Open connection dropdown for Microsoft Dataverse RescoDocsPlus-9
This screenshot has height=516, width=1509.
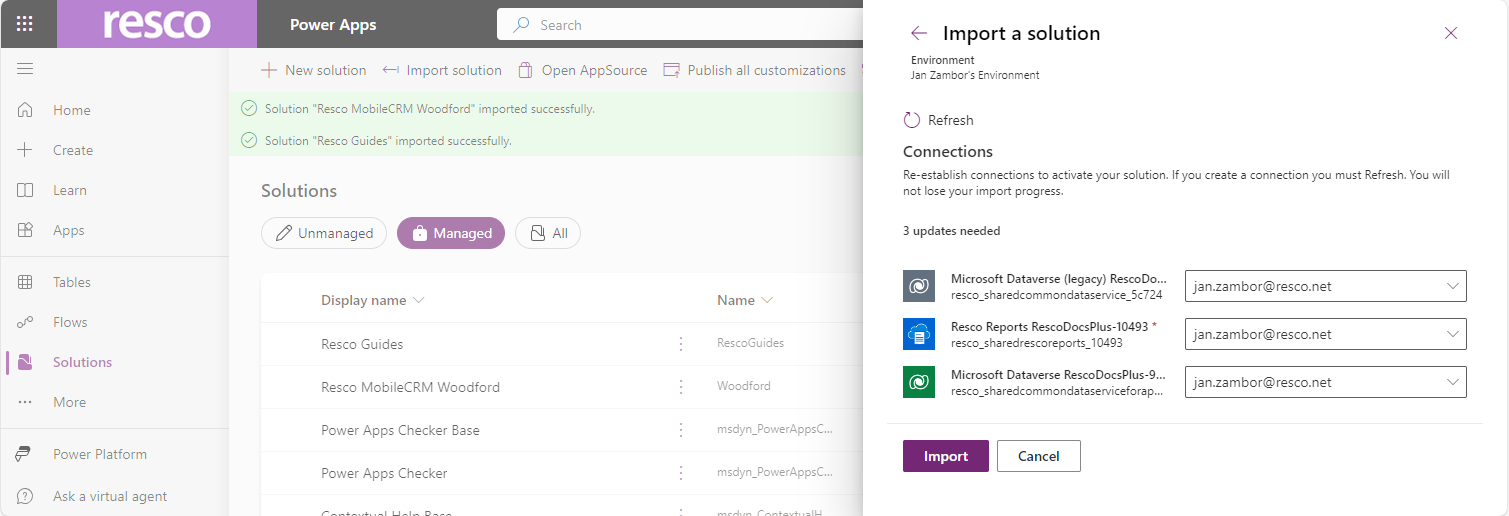coord(1325,382)
